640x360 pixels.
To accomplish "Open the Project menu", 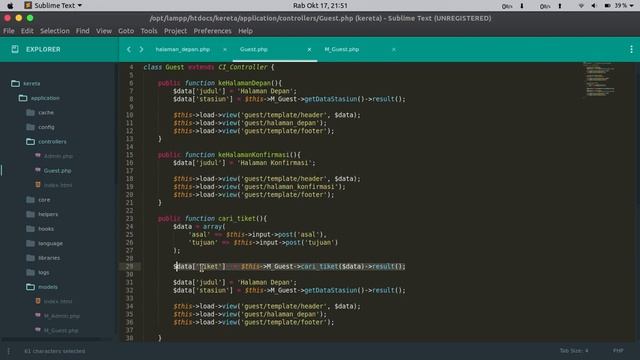I will [x=176, y=31].
